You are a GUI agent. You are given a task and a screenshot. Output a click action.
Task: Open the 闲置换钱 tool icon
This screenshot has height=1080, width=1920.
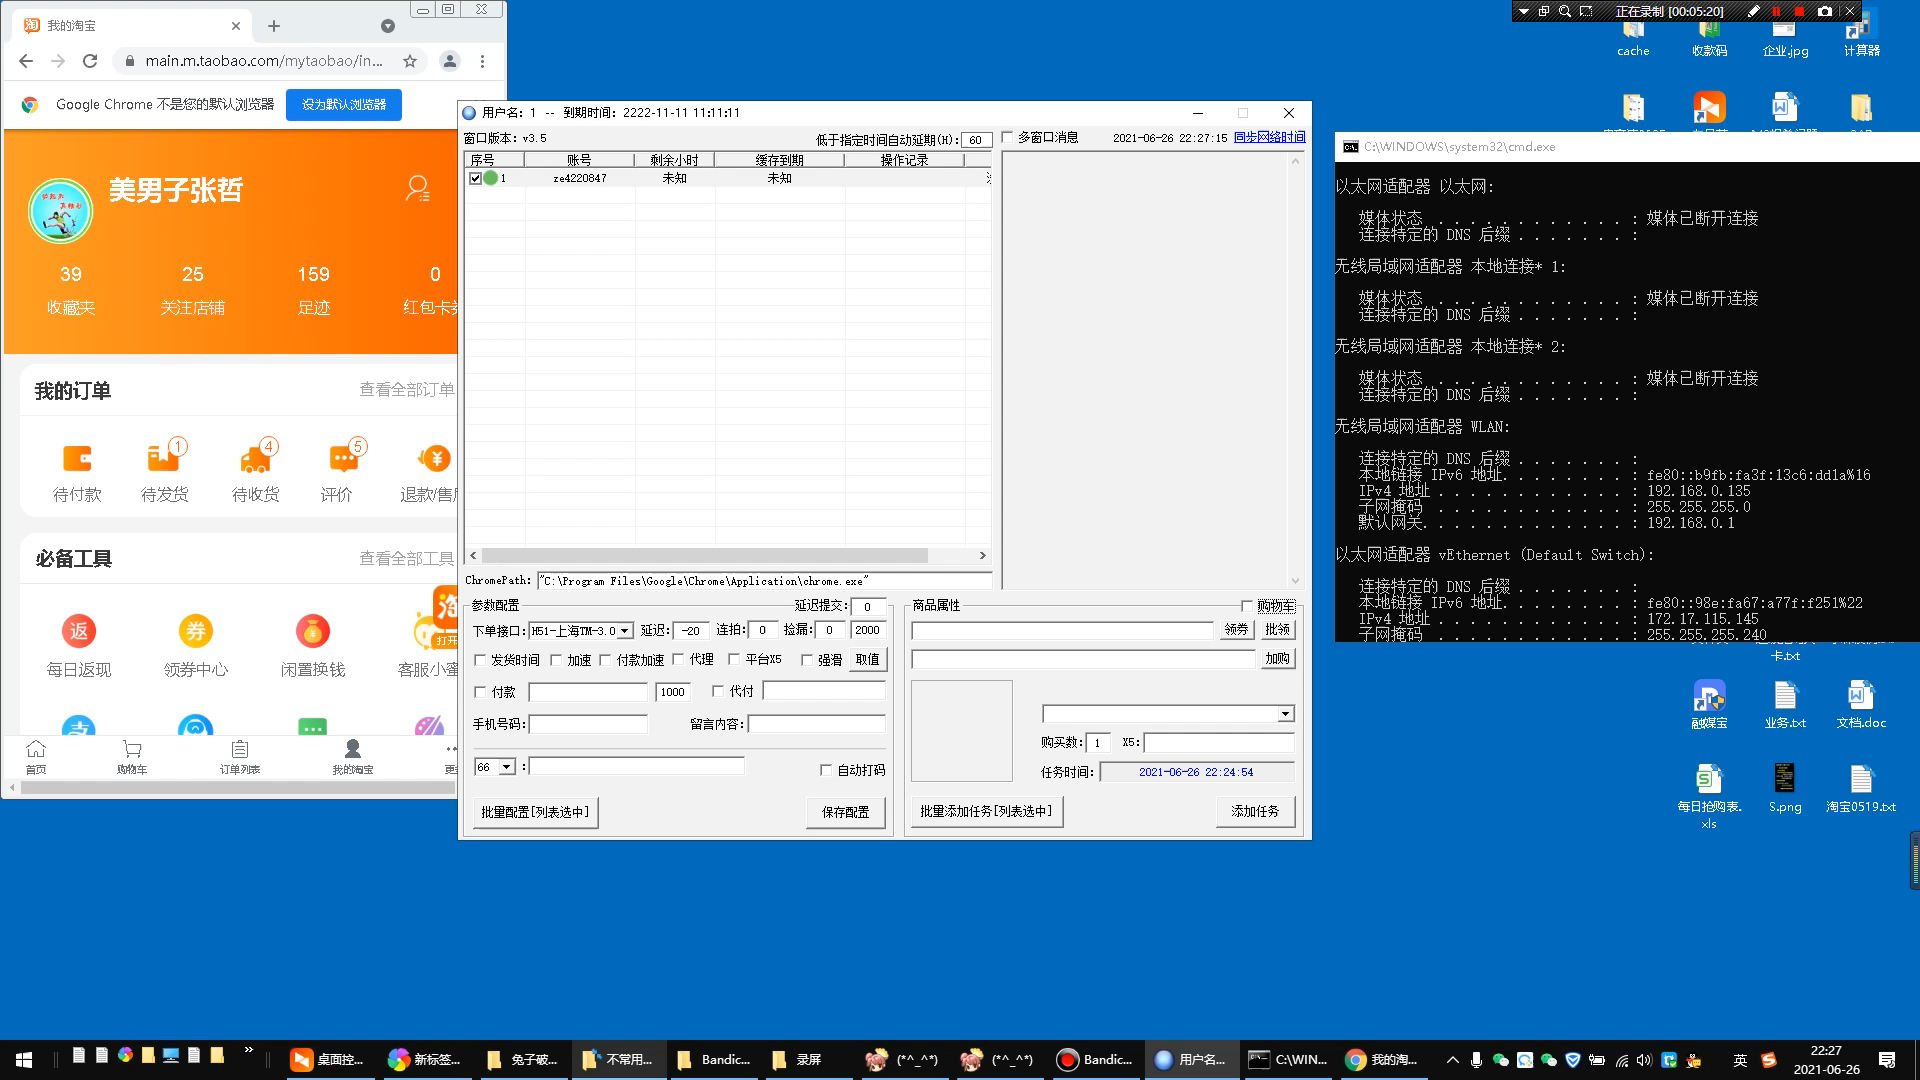[x=313, y=631]
